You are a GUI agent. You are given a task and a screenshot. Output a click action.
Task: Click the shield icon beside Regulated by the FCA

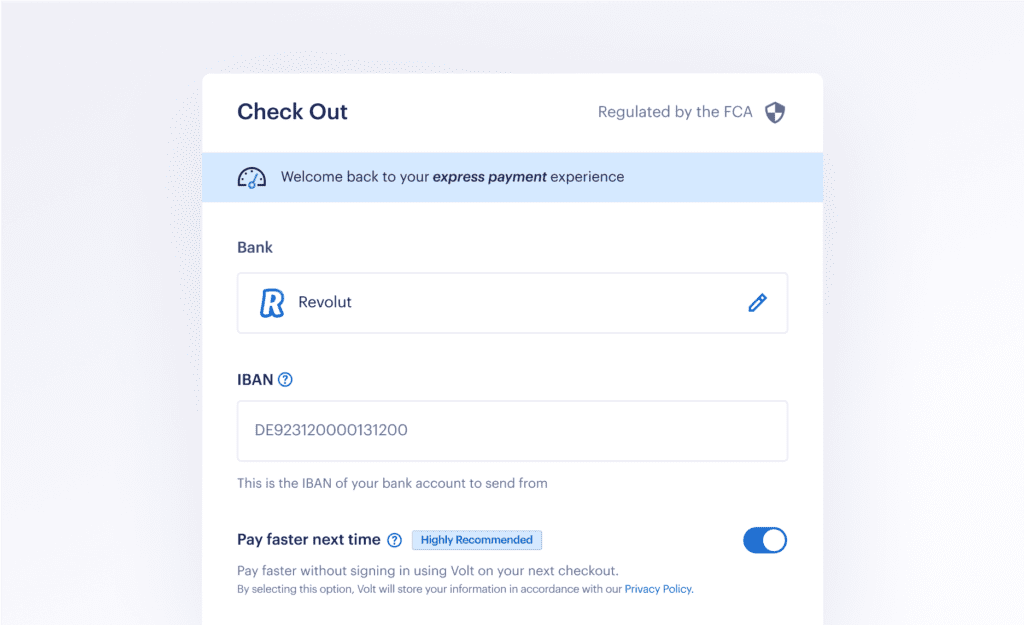coord(775,112)
